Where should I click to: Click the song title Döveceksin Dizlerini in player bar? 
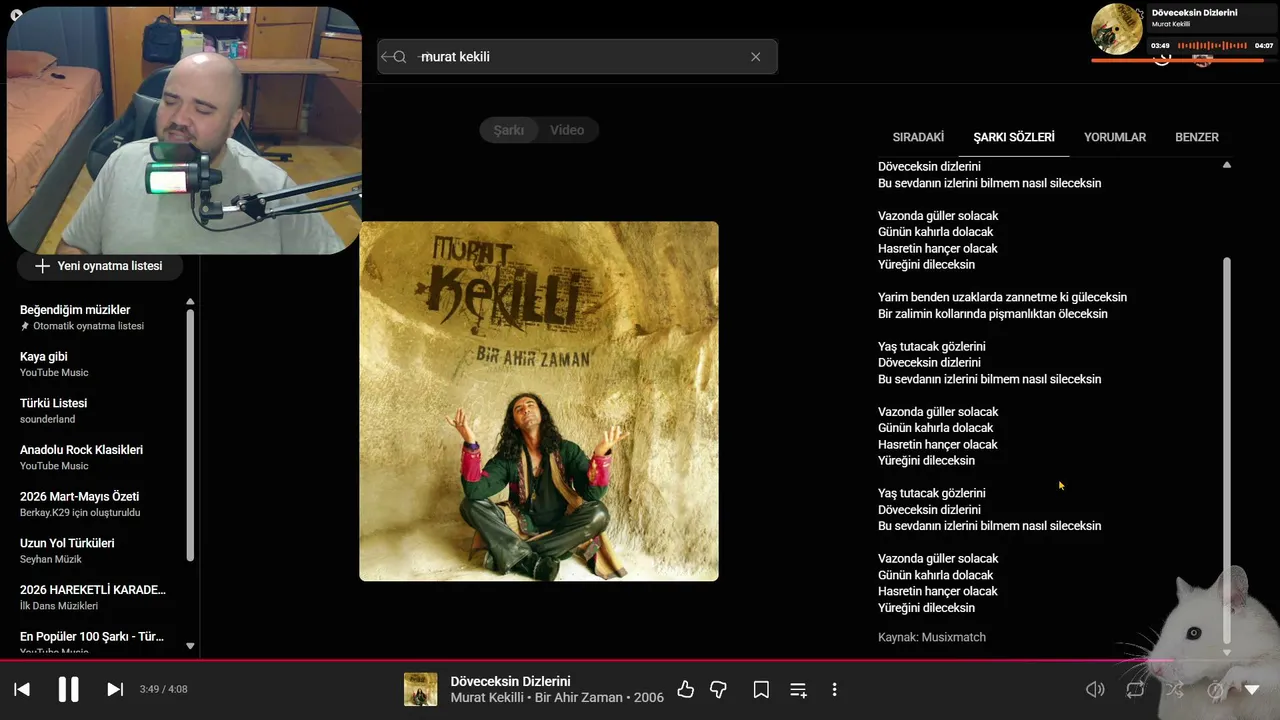click(510, 681)
